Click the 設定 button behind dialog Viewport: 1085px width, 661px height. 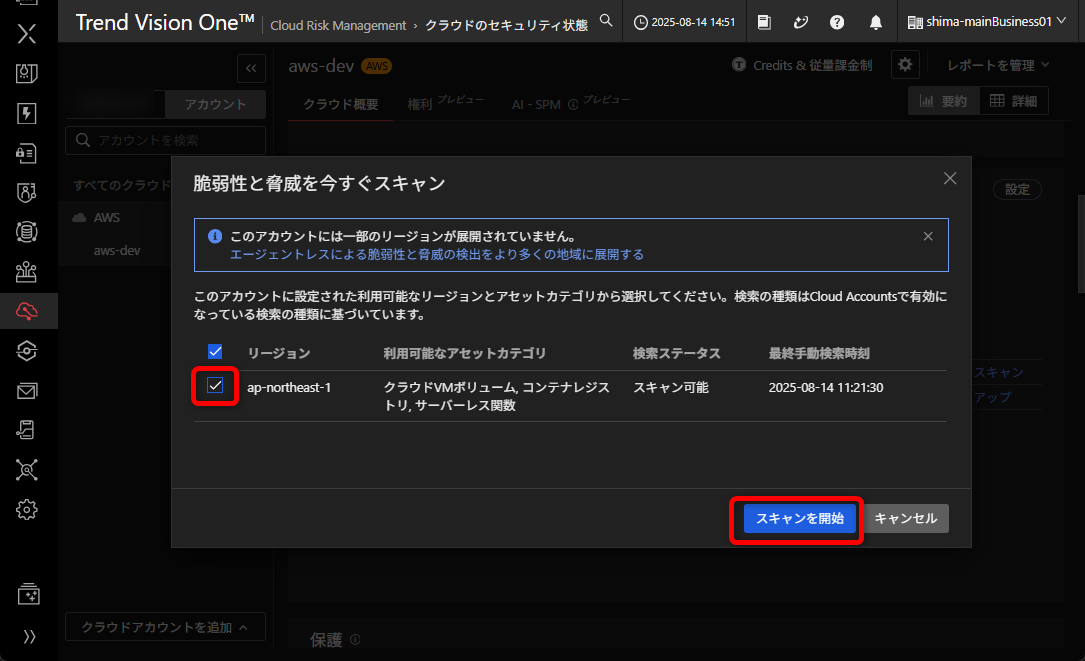point(1017,190)
